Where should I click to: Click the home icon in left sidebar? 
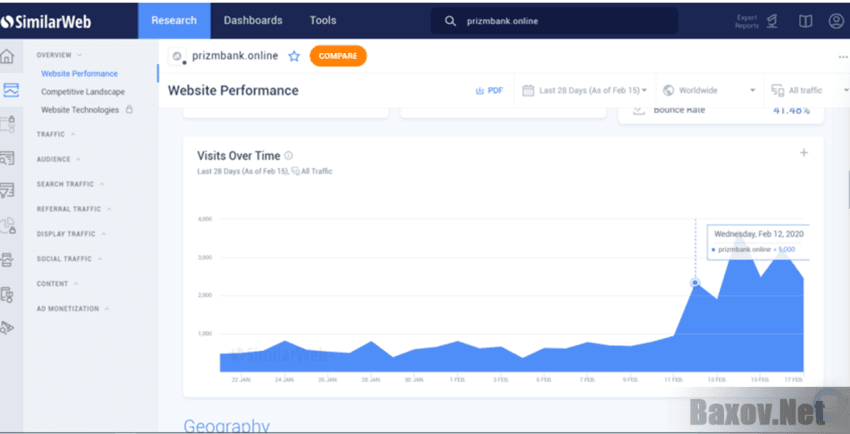click(9, 56)
